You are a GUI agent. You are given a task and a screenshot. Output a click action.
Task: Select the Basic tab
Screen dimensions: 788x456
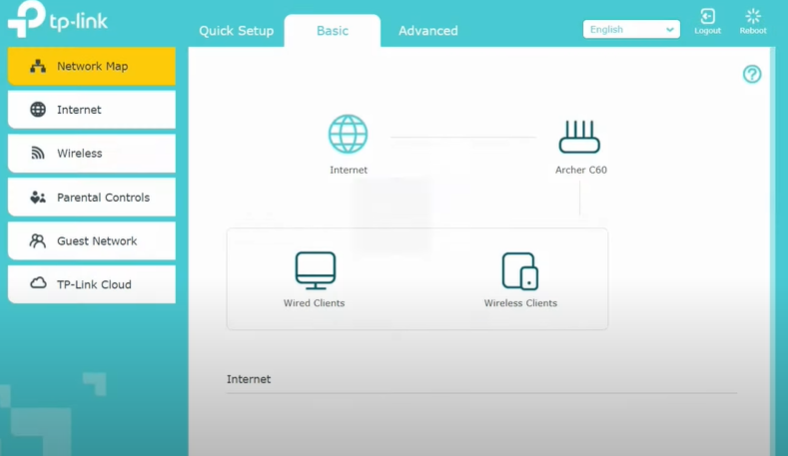click(332, 31)
